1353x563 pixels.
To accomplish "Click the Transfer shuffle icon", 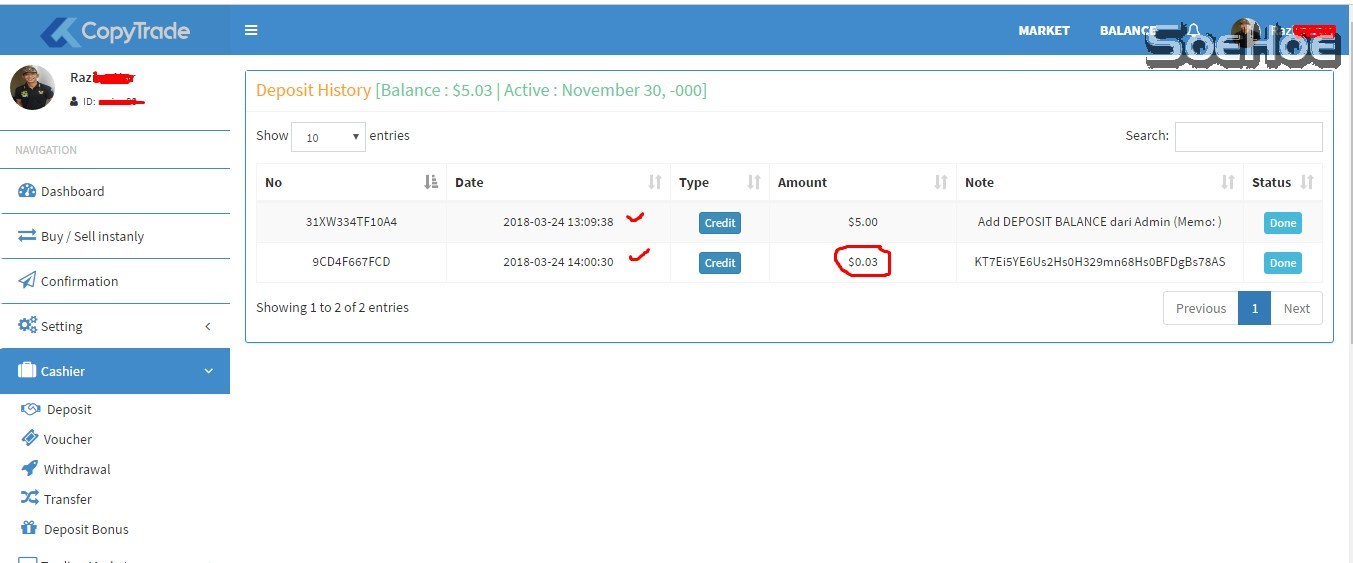I will coord(29,499).
